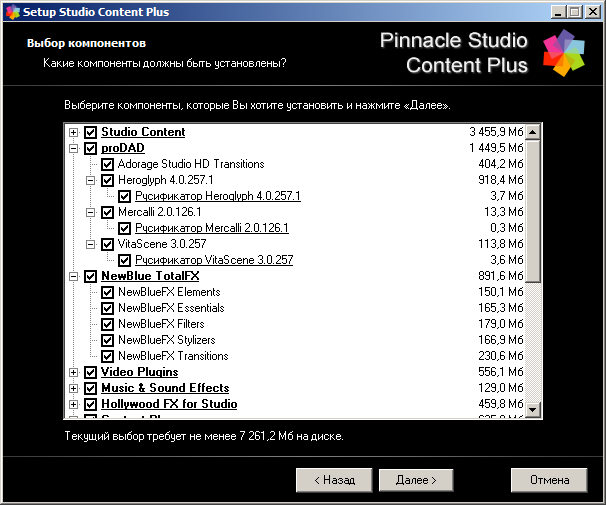Collapse the Mercalli 2.0.126.1 node
The width and height of the screenshot is (606, 505).
tap(90, 213)
